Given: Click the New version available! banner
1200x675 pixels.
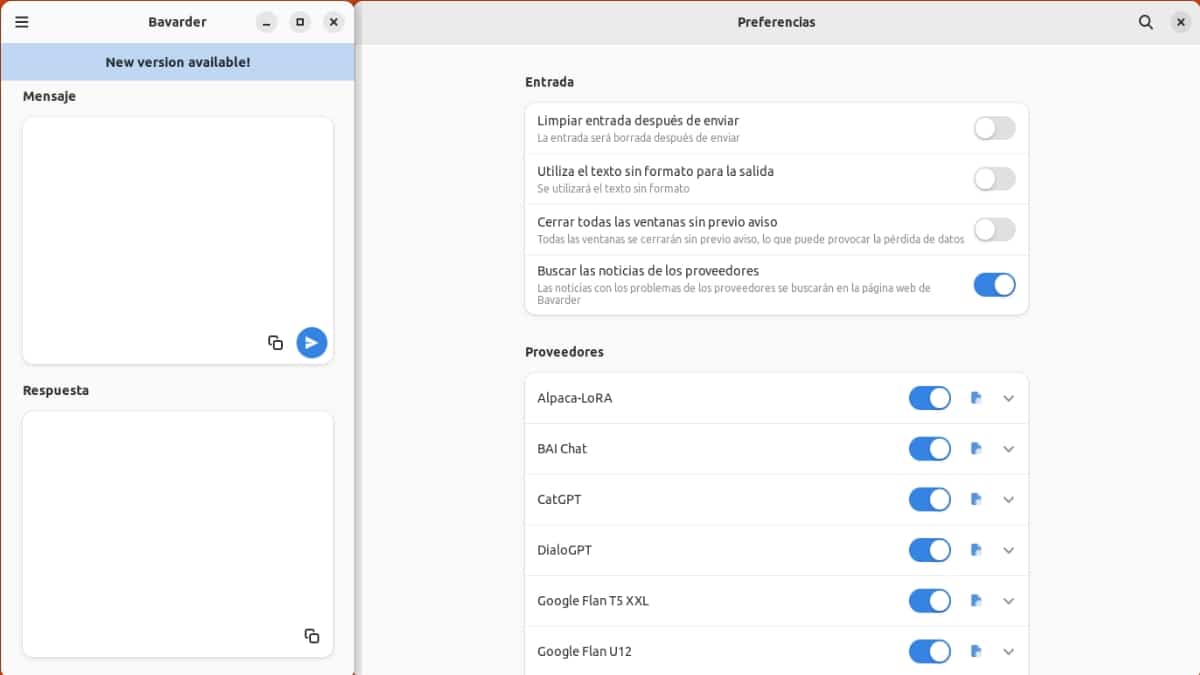Looking at the screenshot, I should tap(178, 62).
